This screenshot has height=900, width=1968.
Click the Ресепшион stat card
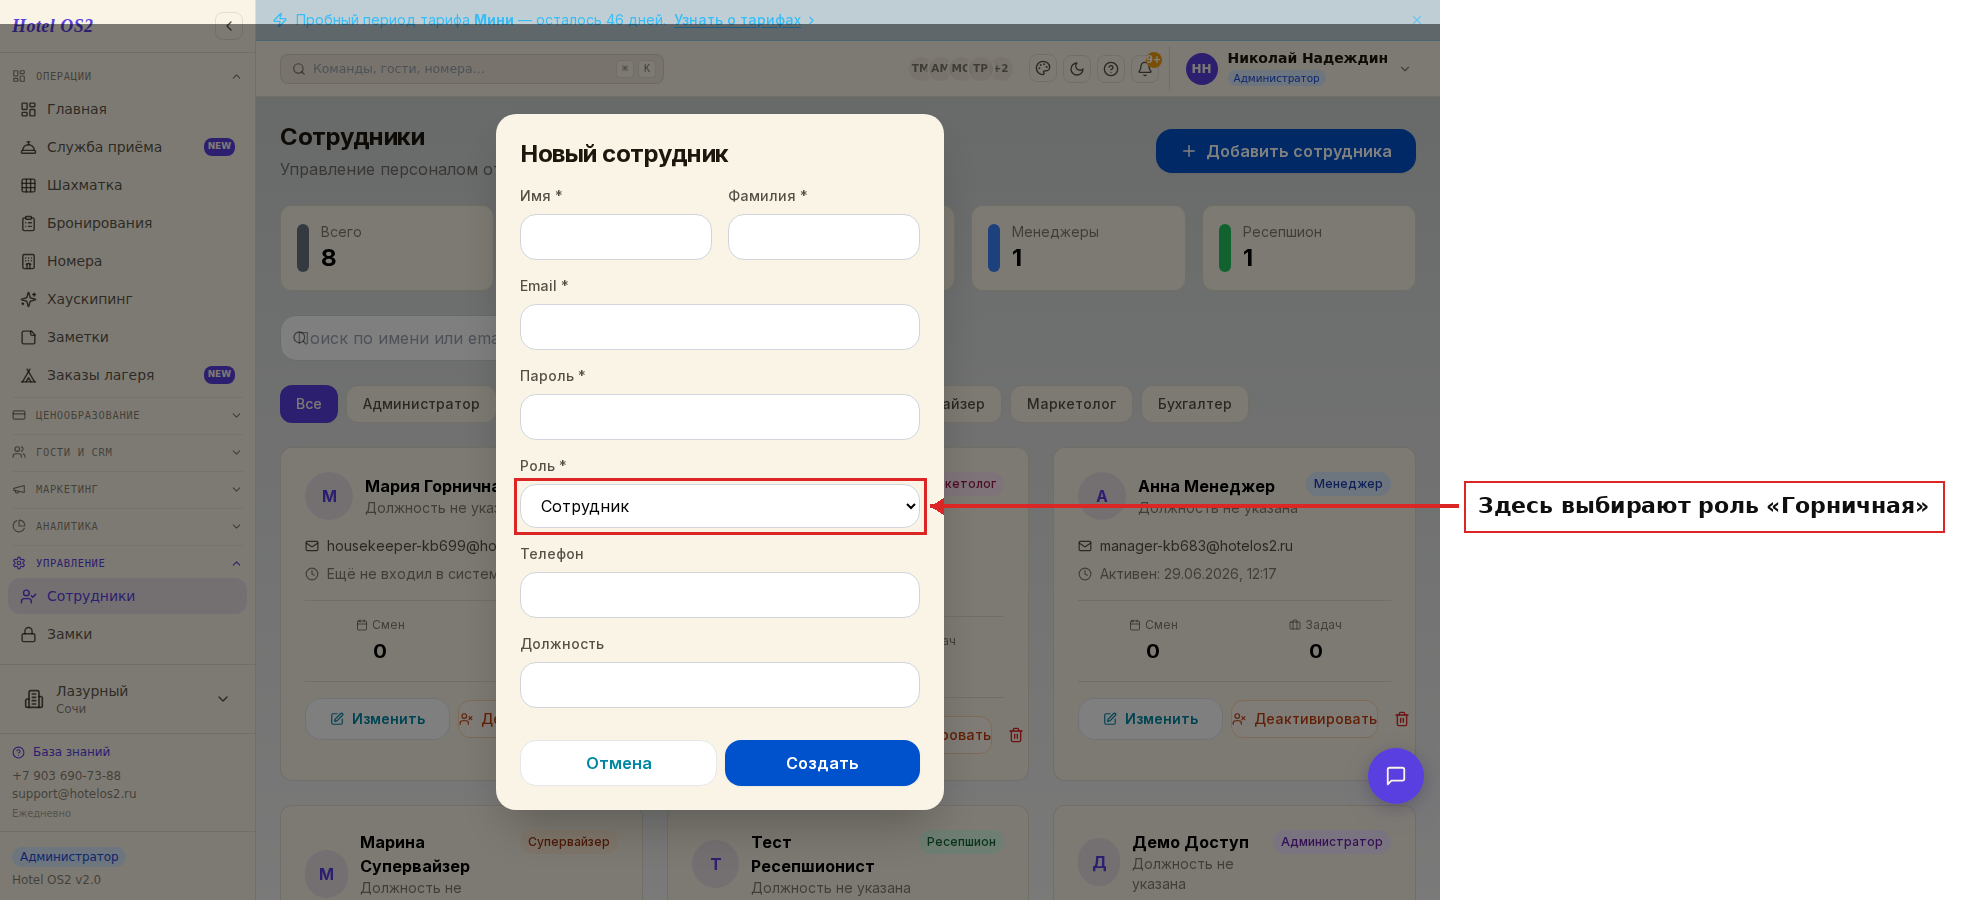1309,248
